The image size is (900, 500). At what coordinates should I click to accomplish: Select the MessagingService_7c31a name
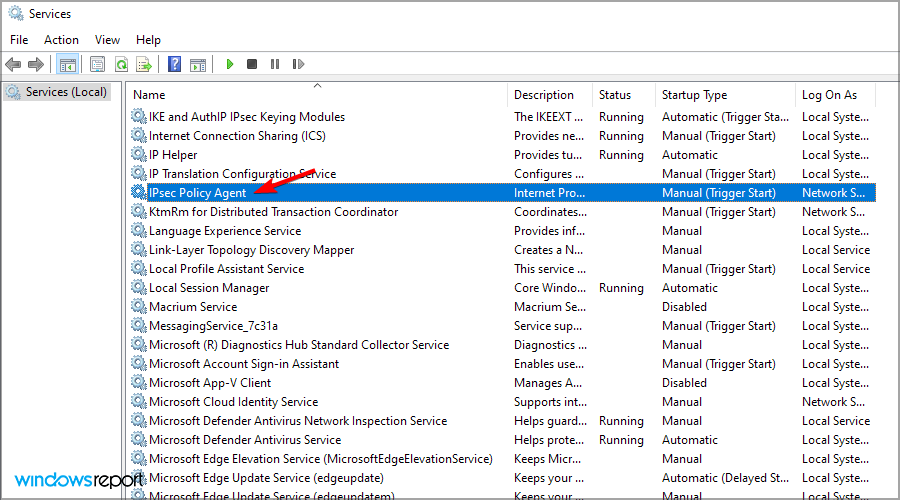pyautogui.click(x=213, y=326)
